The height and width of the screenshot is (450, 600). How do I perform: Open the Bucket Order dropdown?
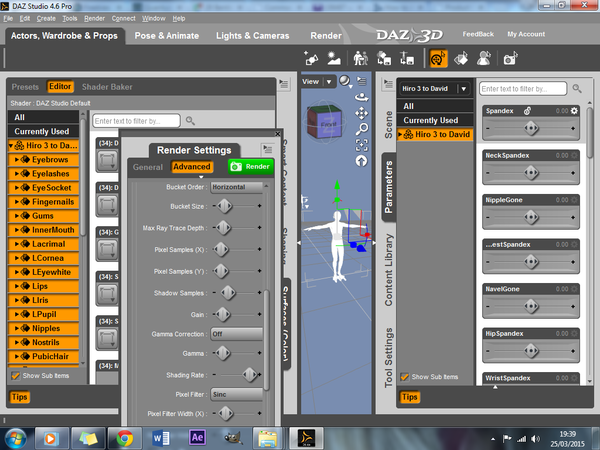[237, 187]
